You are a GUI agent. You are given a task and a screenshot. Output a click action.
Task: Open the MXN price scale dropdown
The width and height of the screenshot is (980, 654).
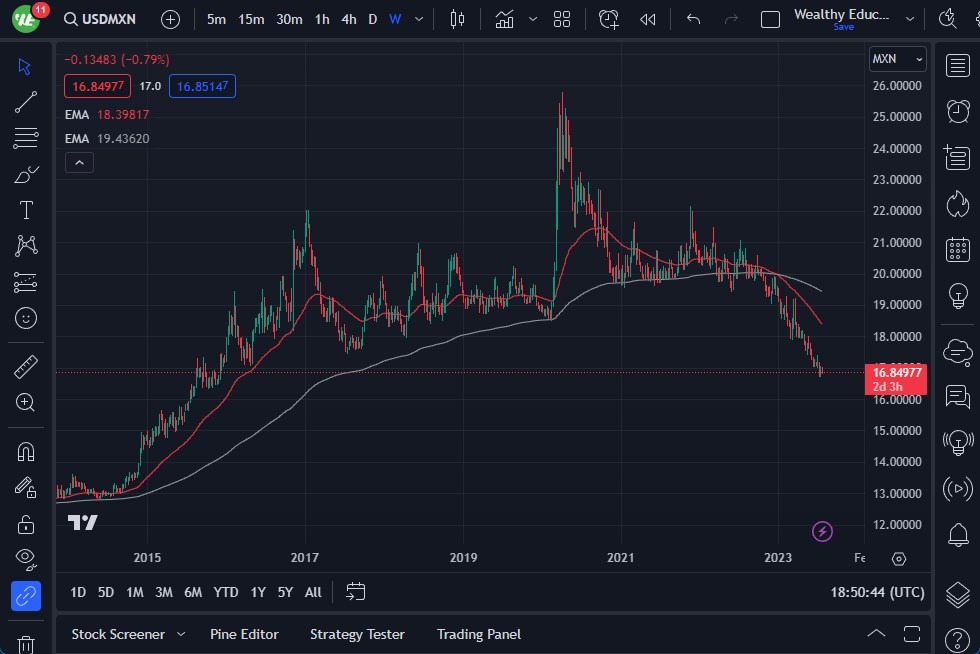coord(897,59)
